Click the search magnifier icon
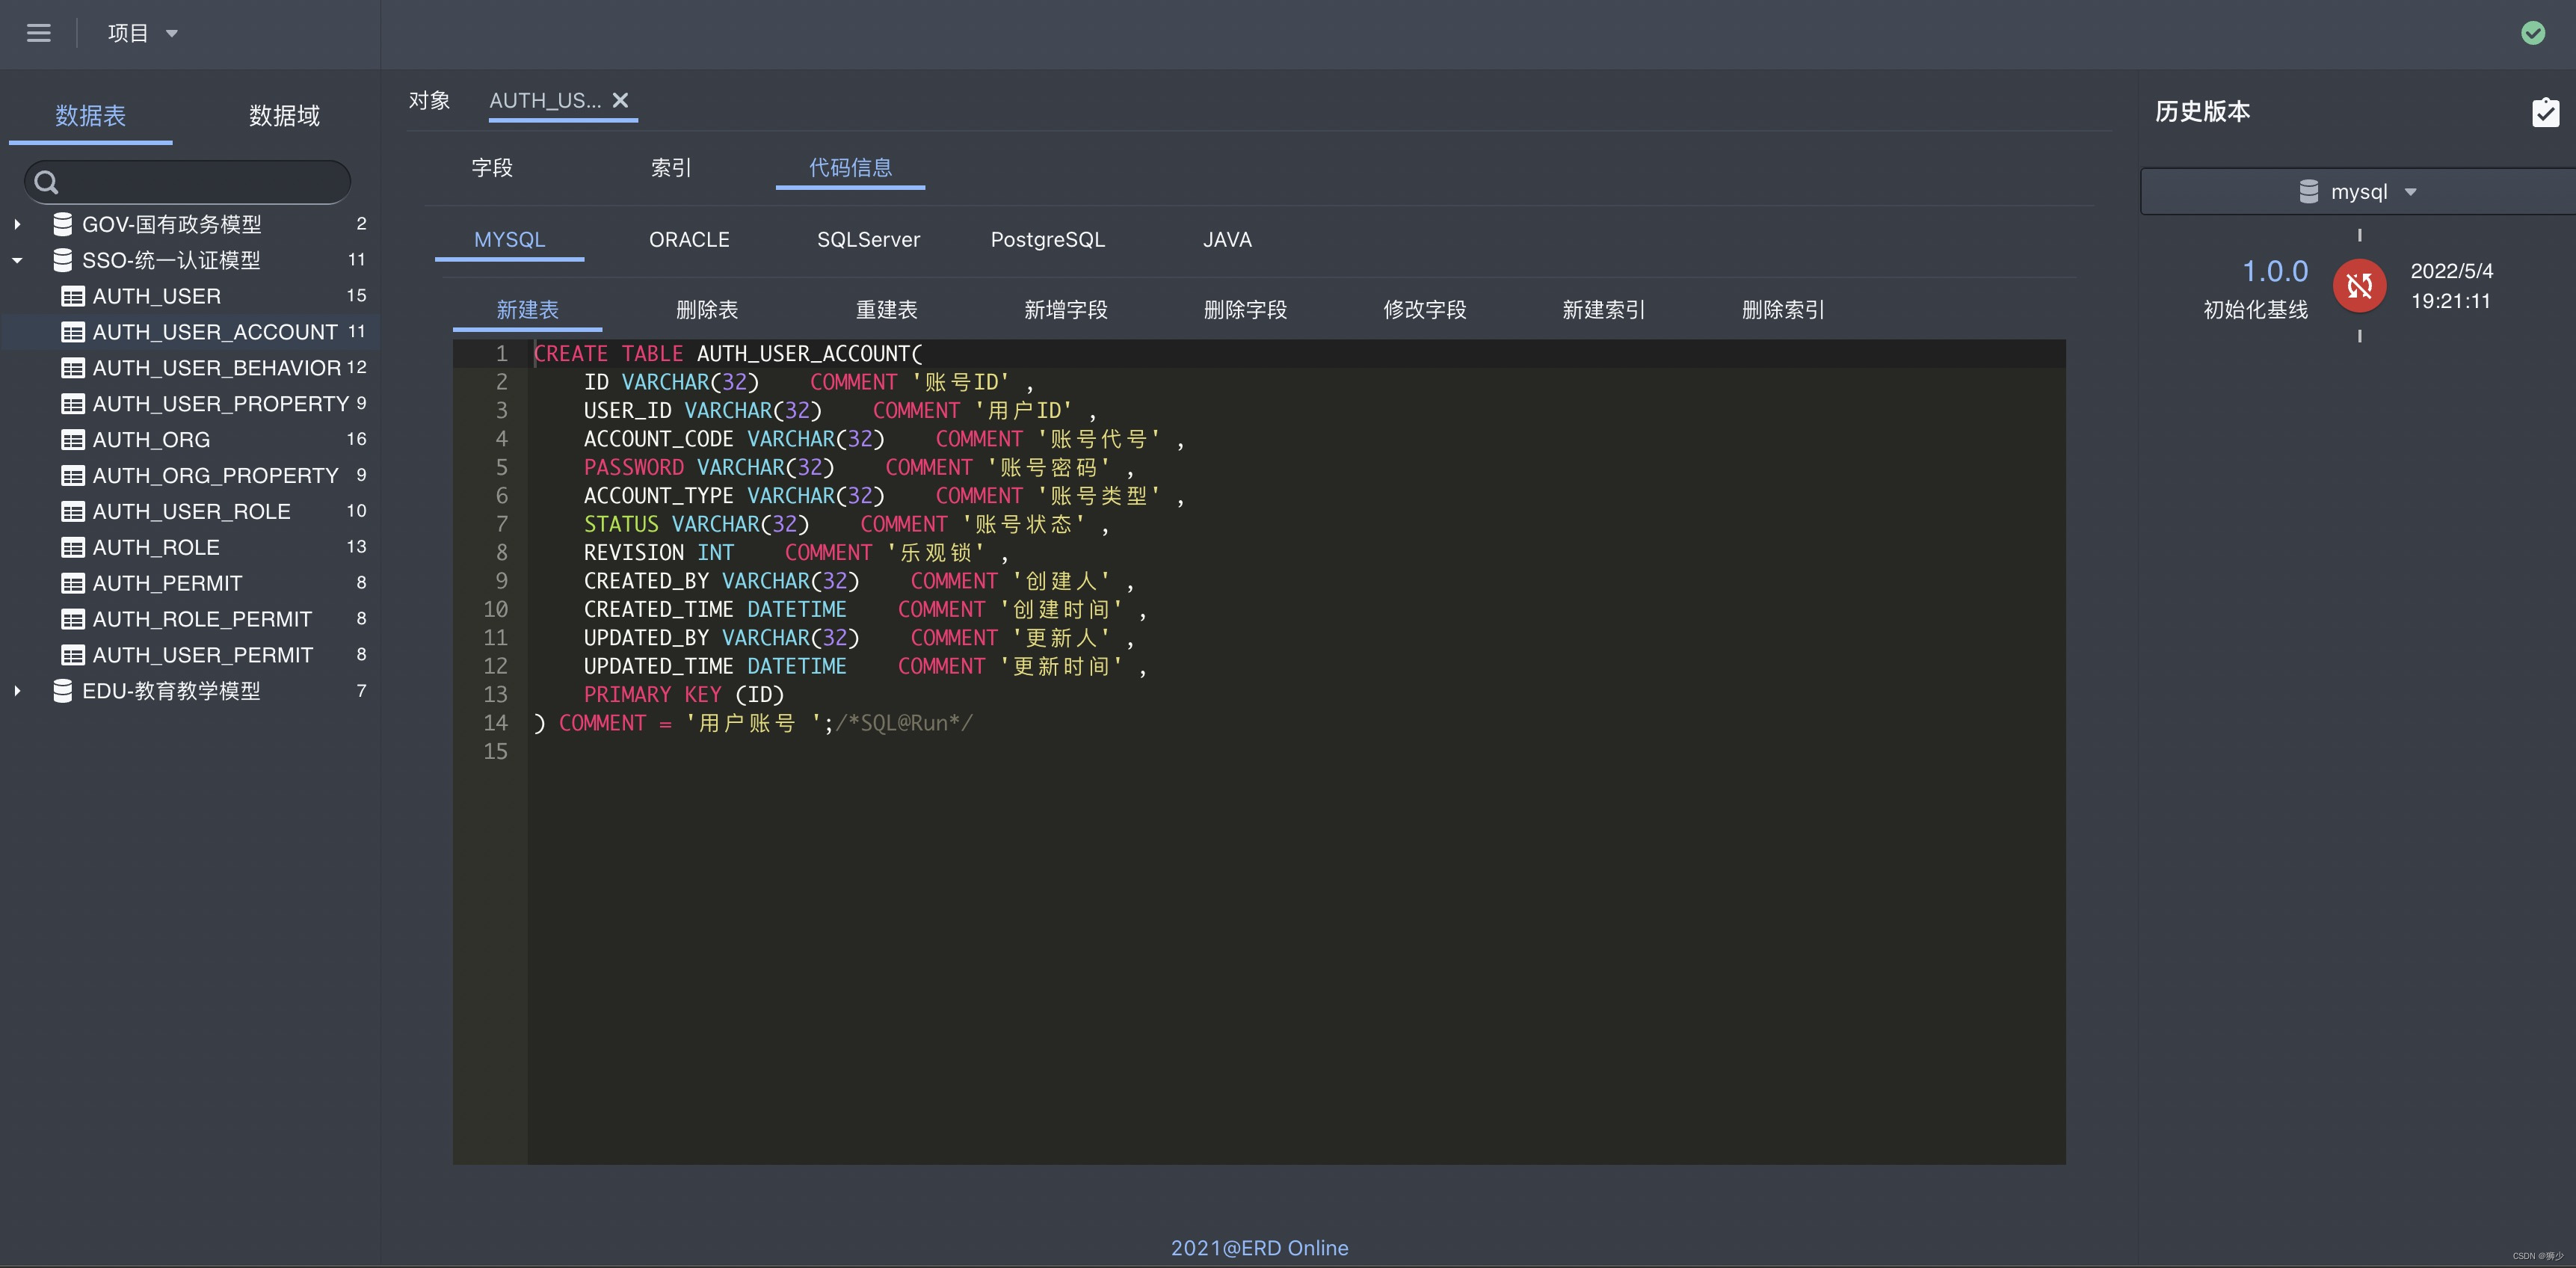Viewport: 2576px width, 1268px height. [x=46, y=182]
